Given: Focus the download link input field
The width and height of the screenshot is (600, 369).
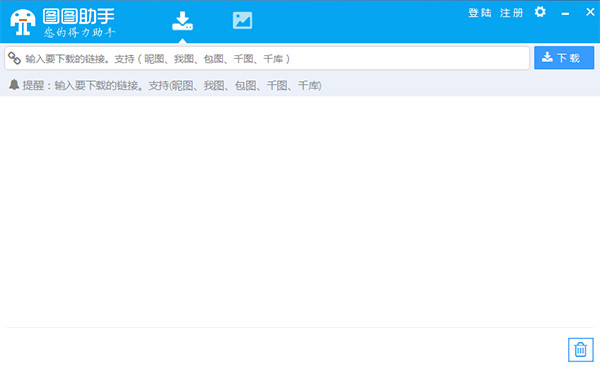Looking at the screenshot, I should click(267, 58).
